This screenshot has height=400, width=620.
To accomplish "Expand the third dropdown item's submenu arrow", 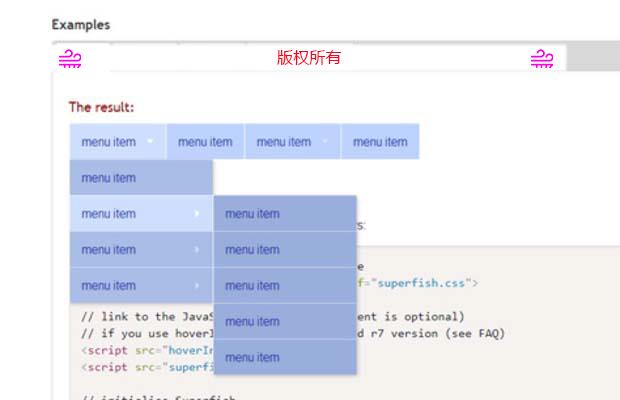I will (197, 250).
